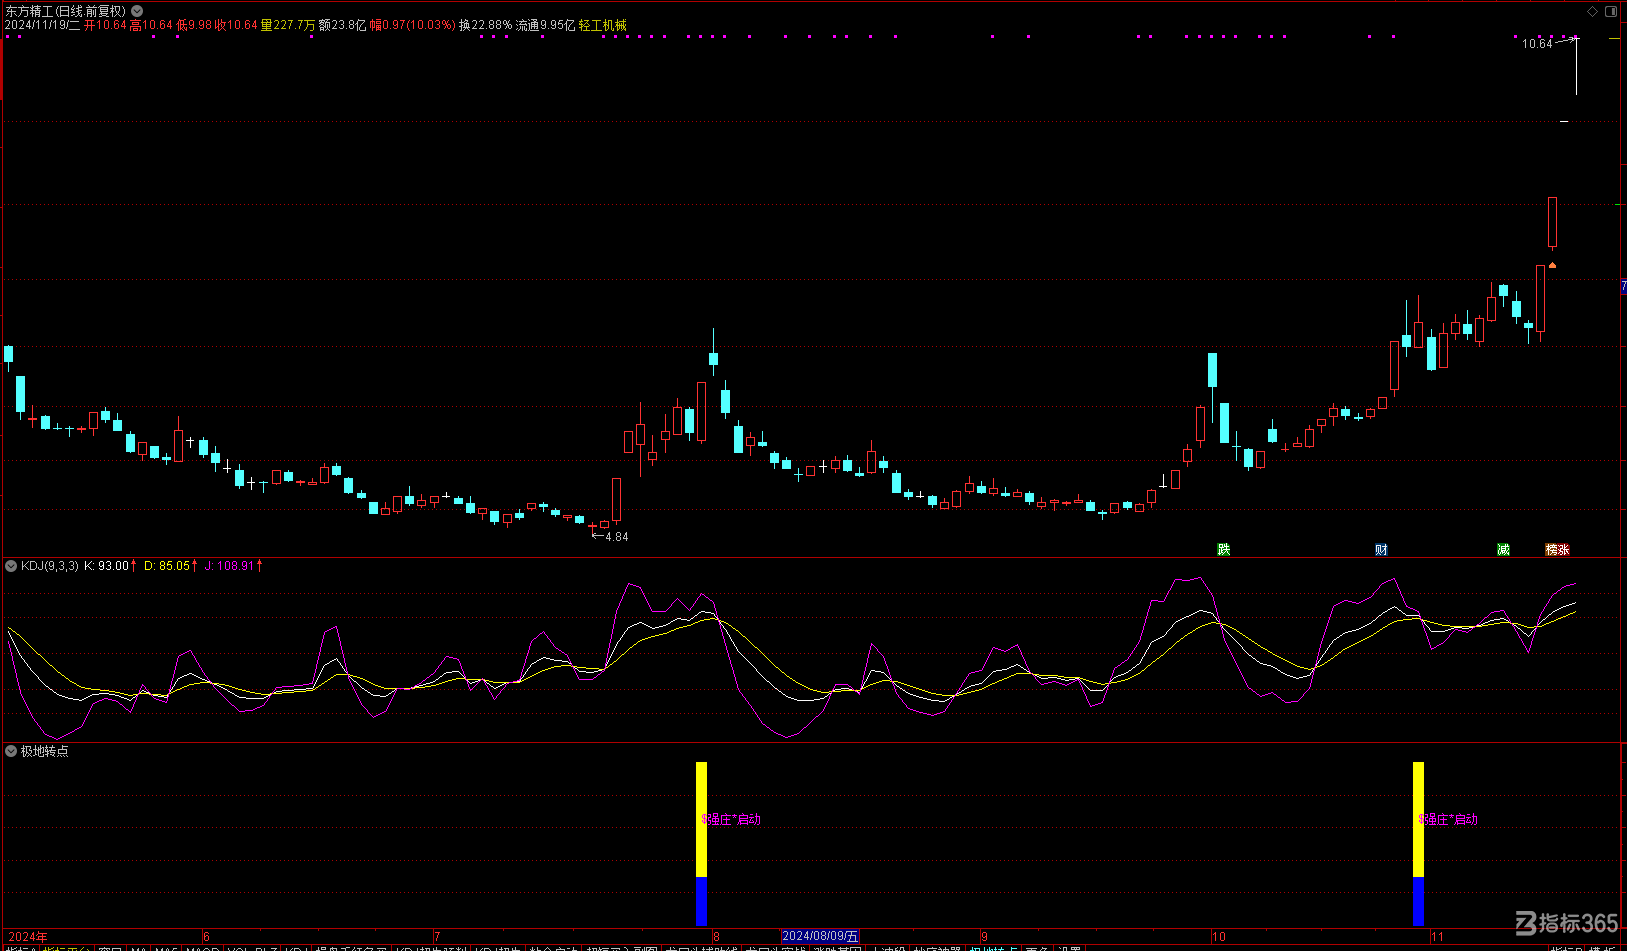Click the 10.64 high price label
Image resolution: width=1627 pixels, height=951 pixels.
pyautogui.click(x=1537, y=44)
